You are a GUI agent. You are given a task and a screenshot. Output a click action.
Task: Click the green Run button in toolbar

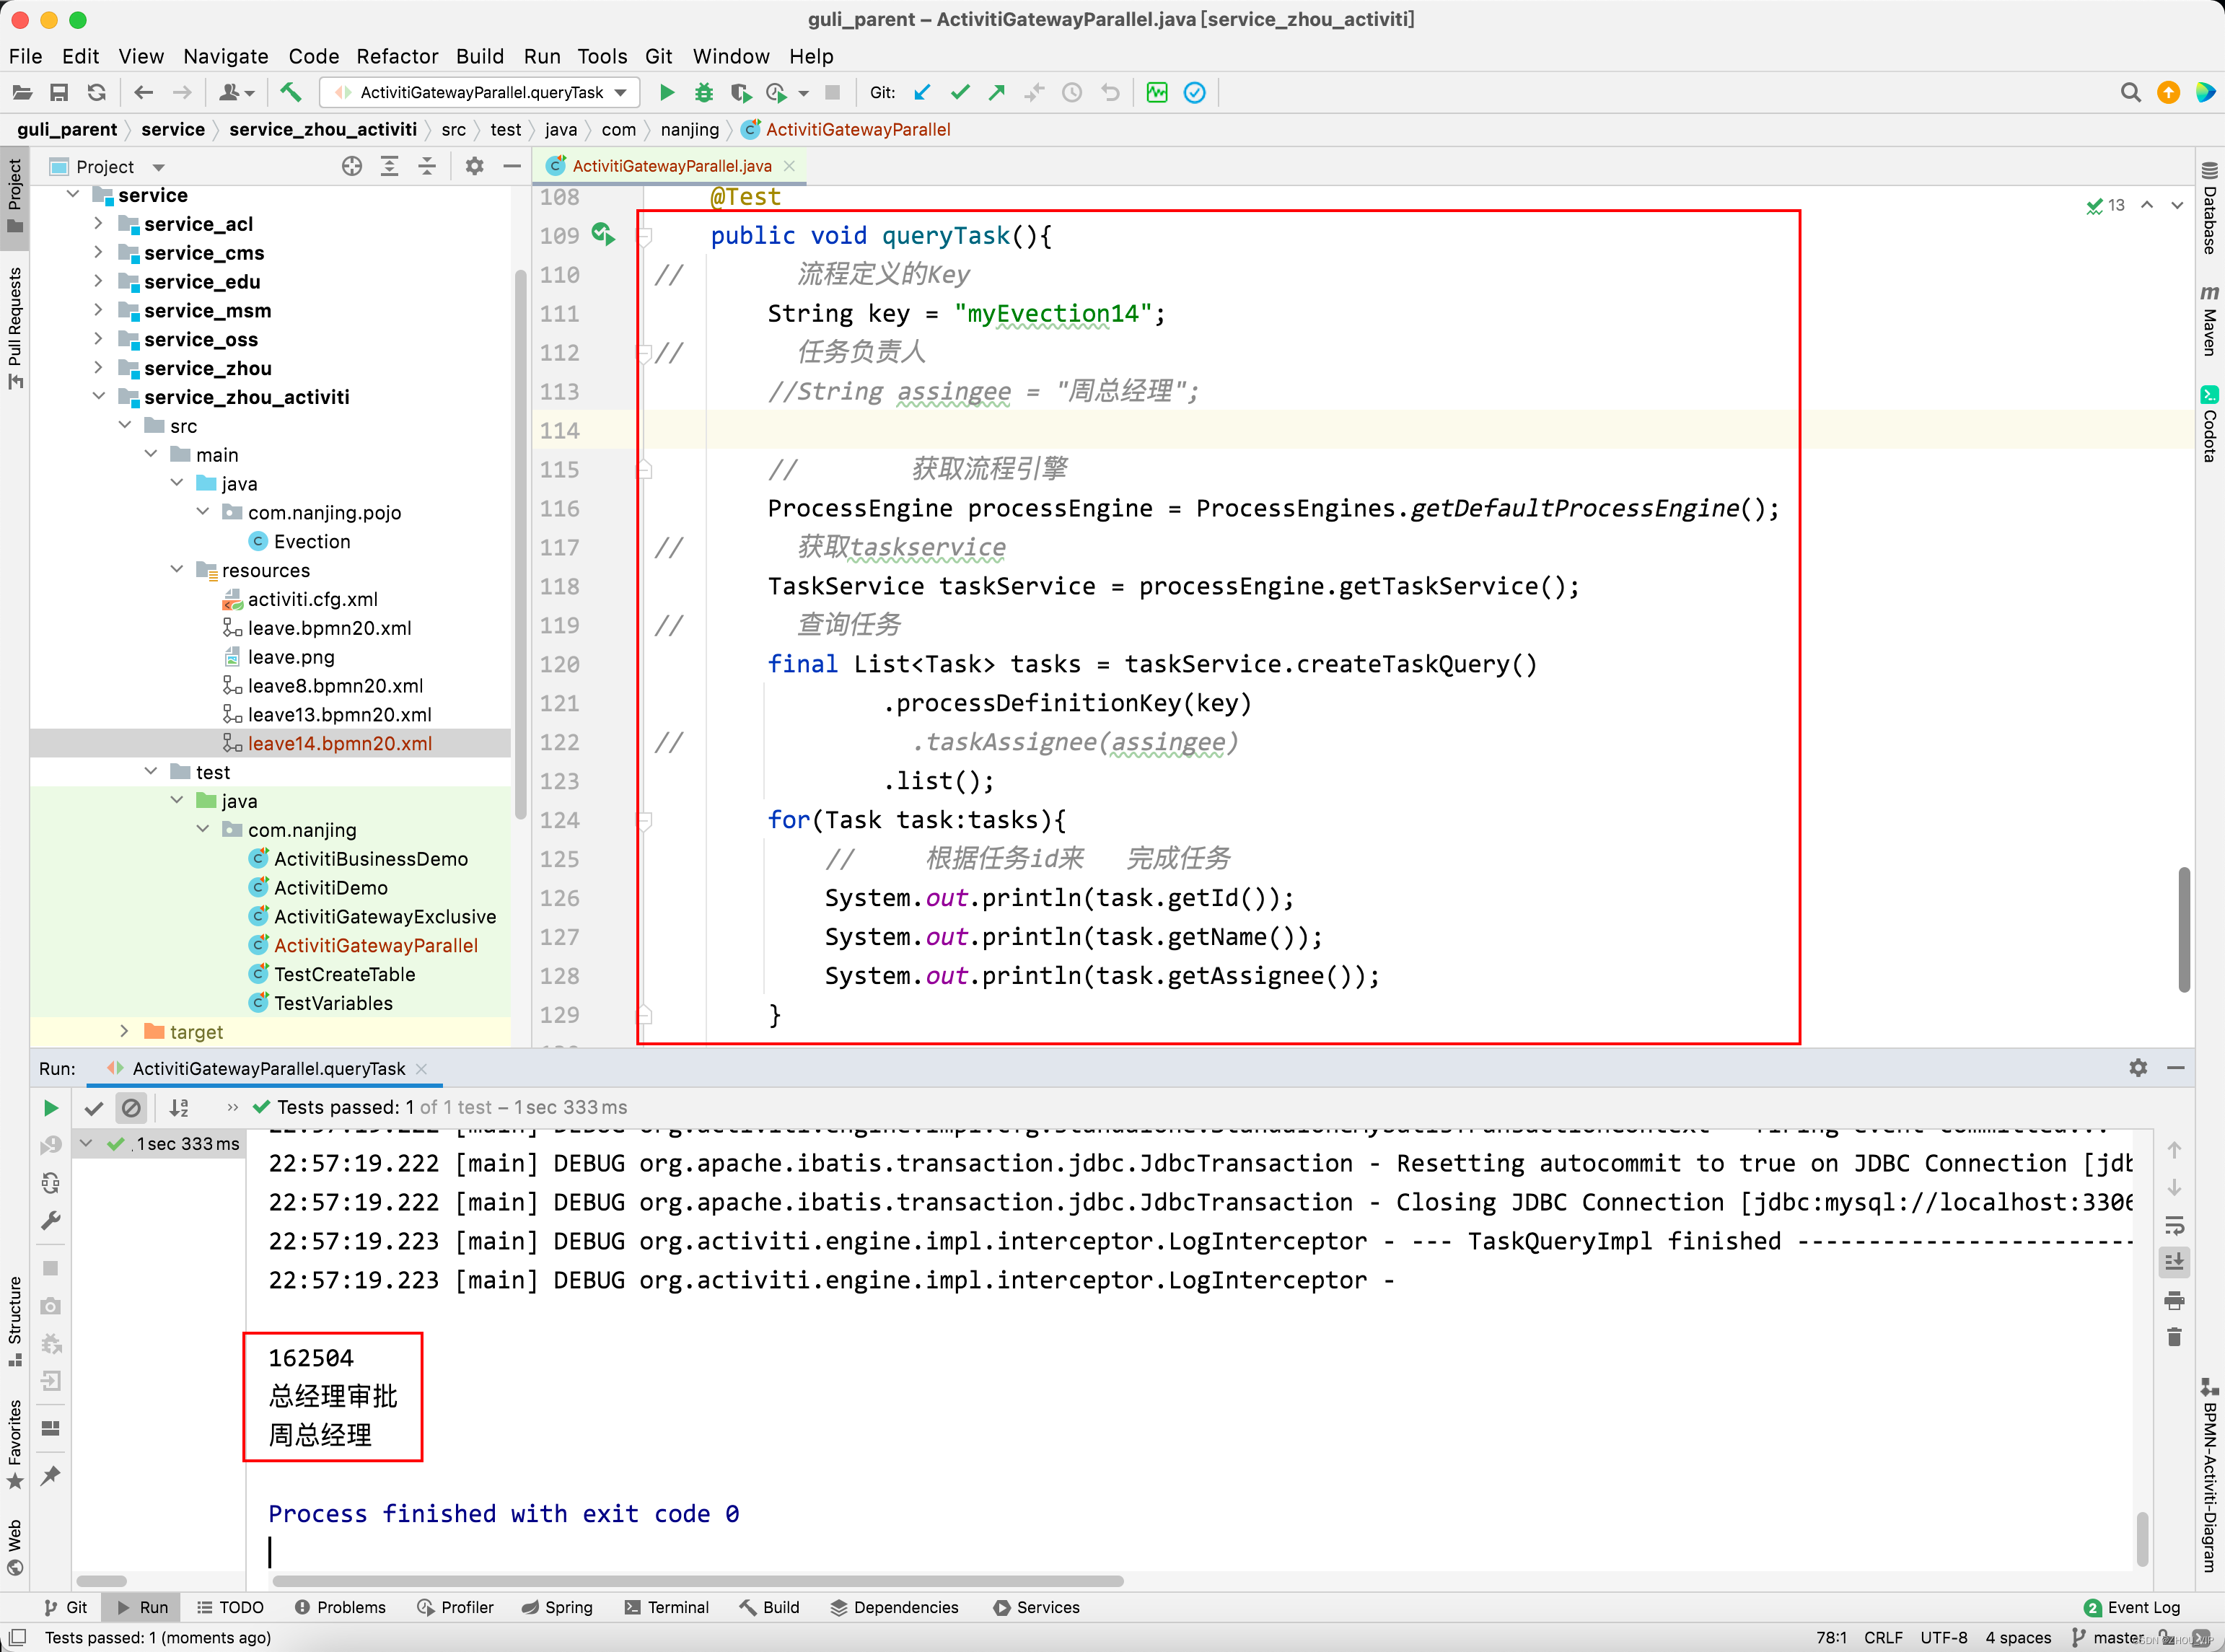pos(667,93)
